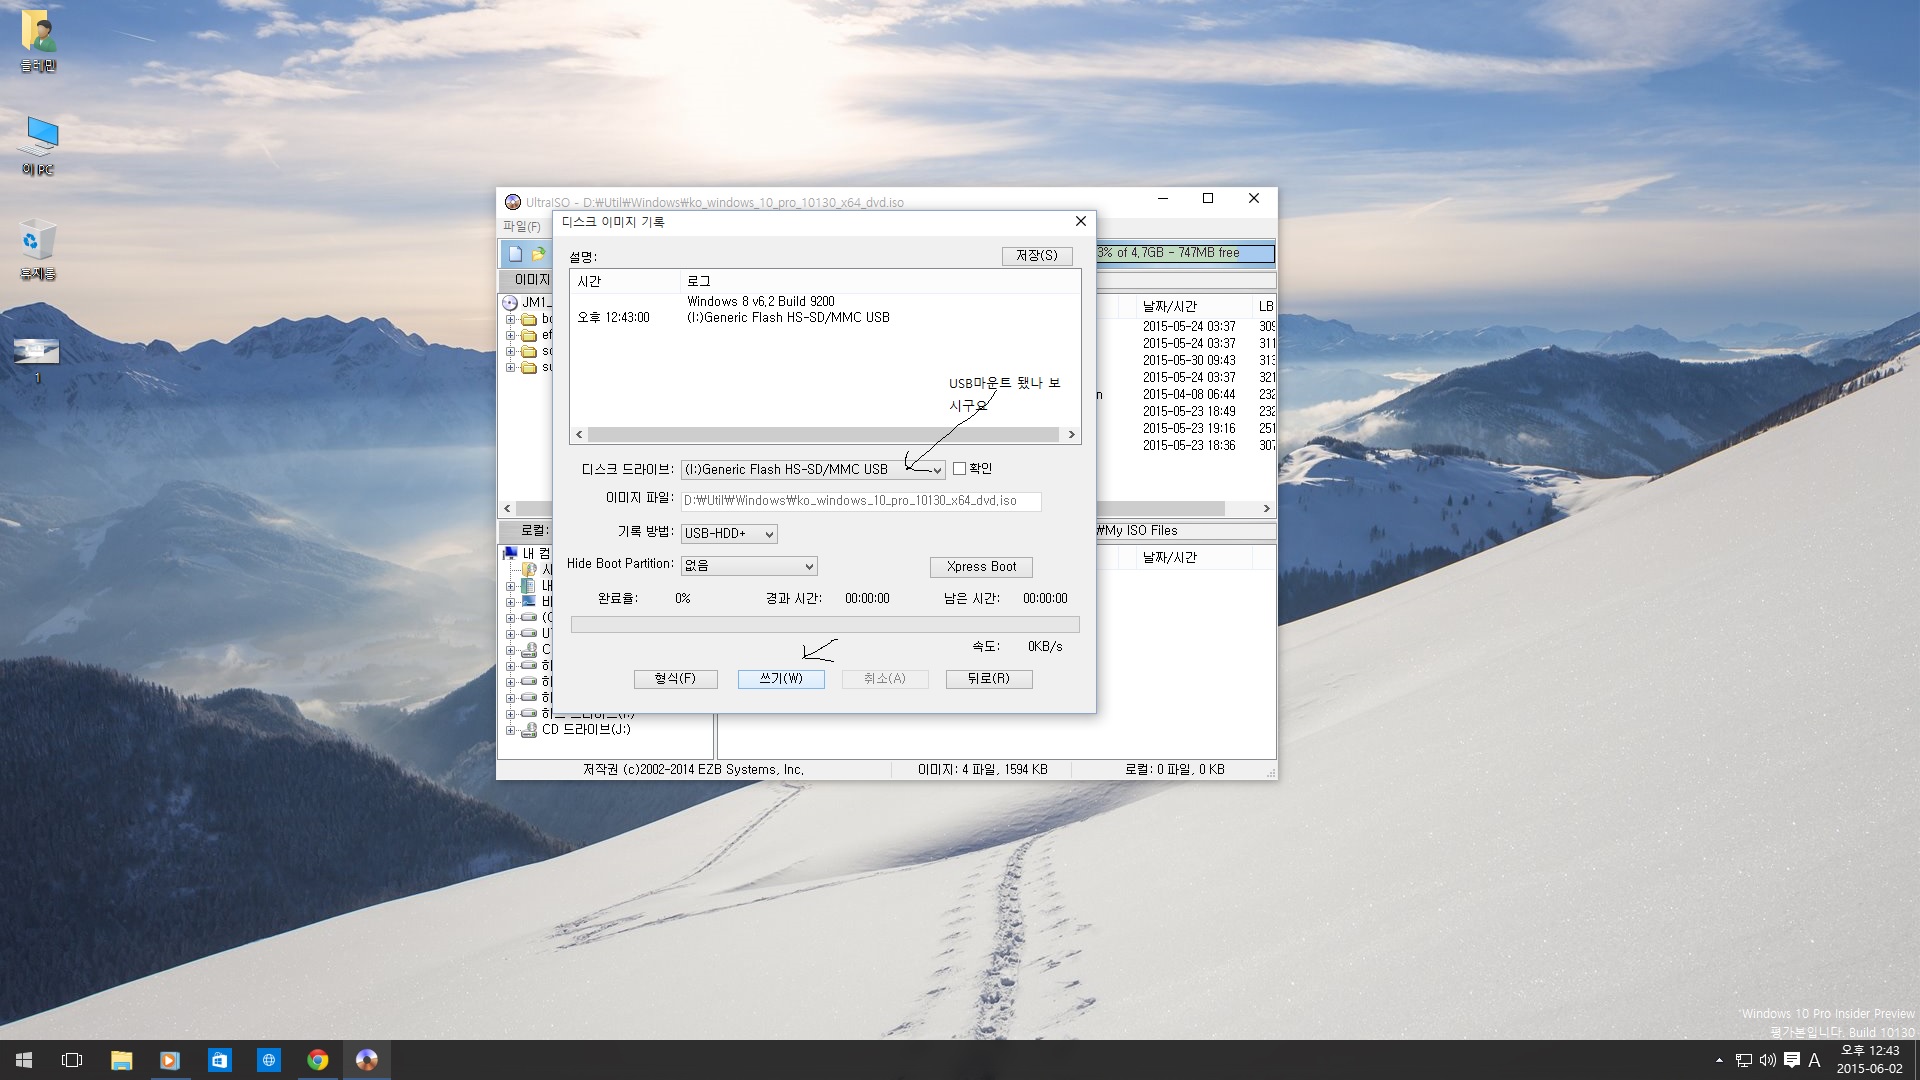
Task: Click the Open file icon in UltraISO toolbar
Action: click(538, 254)
